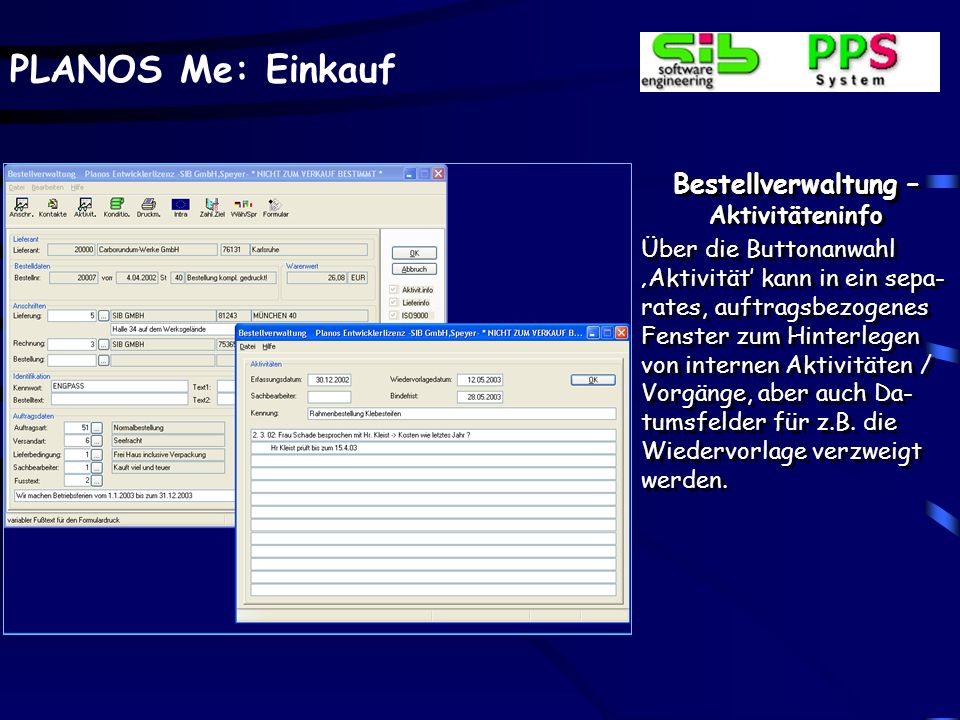The width and height of the screenshot is (960, 720).
Task: Minimize the Aktivitäten window
Action: point(593,332)
